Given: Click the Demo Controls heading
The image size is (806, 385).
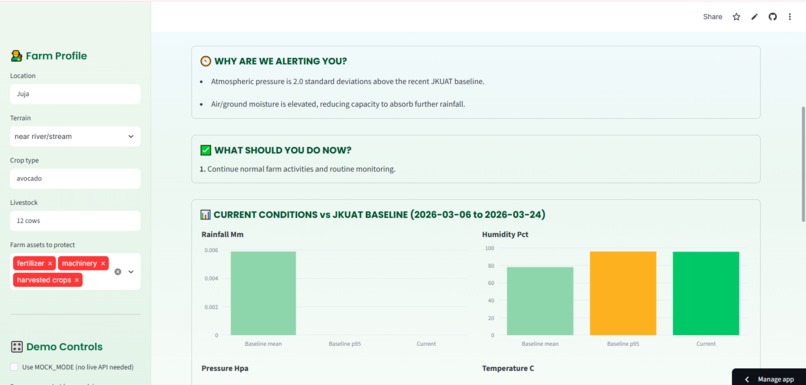Looking at the screenshot, I should 64,346.
